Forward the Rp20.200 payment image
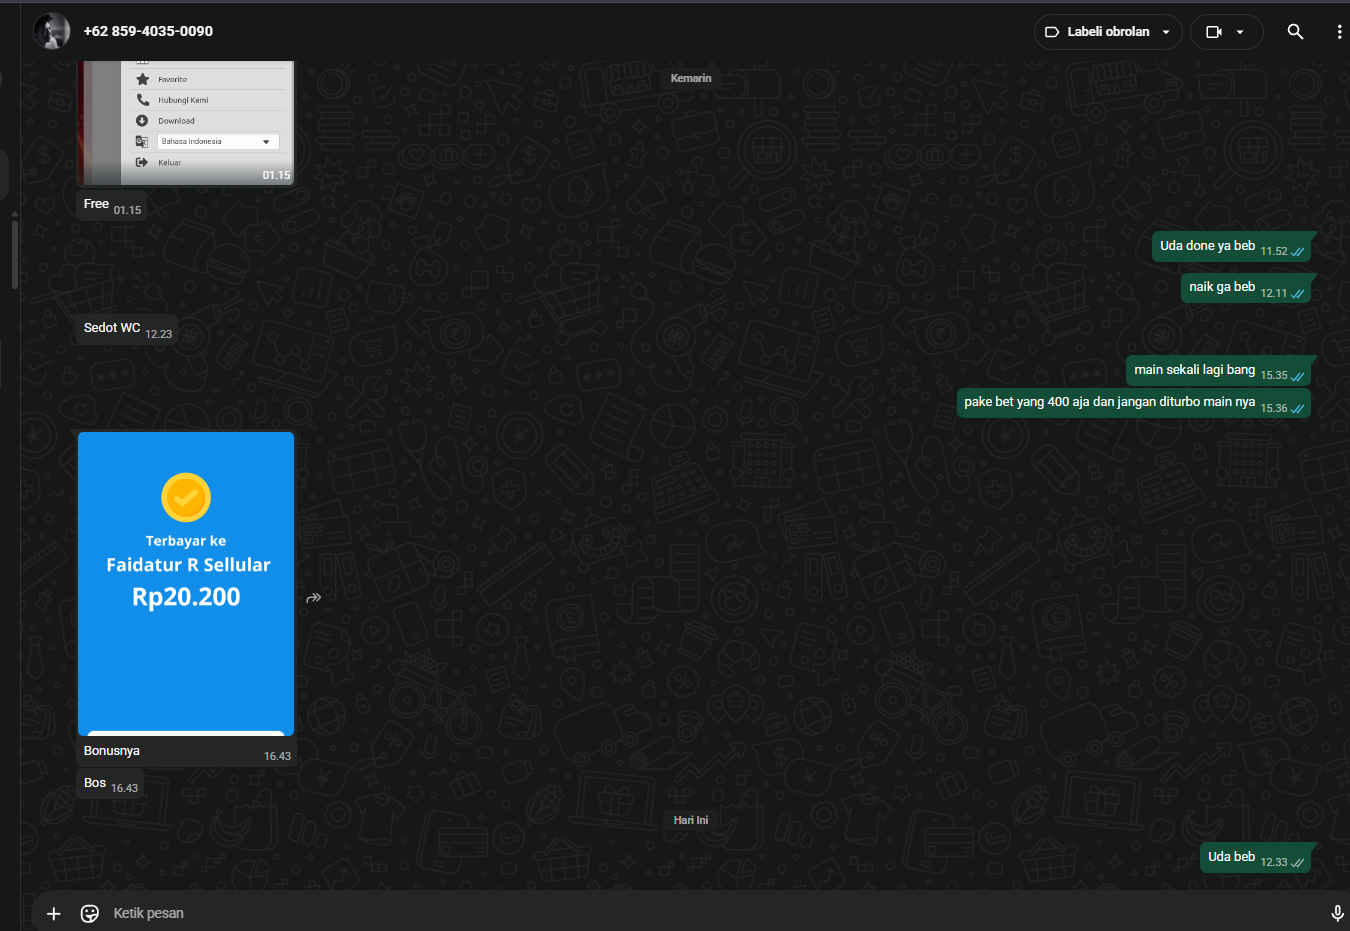Viewport: 1350px width, 931px height. pyautogui.click(x=314, y=598)
